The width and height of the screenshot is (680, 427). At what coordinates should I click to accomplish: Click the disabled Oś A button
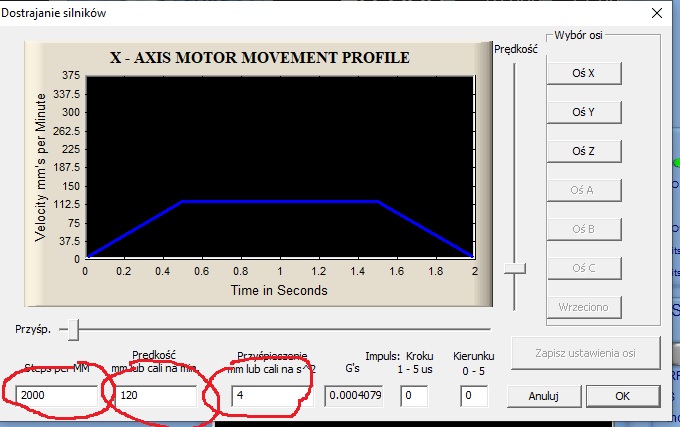coord(584,190)
